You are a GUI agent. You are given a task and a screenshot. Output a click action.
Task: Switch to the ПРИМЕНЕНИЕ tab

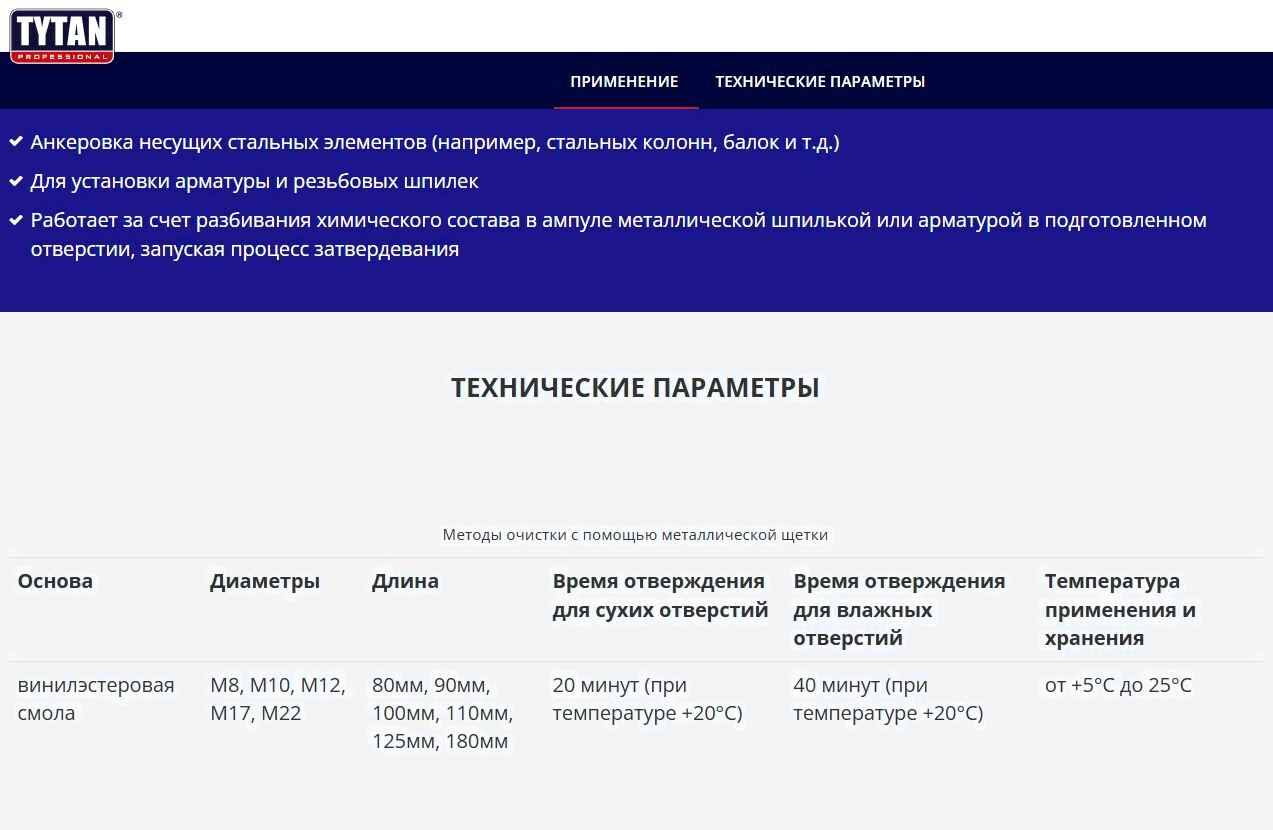624,82
